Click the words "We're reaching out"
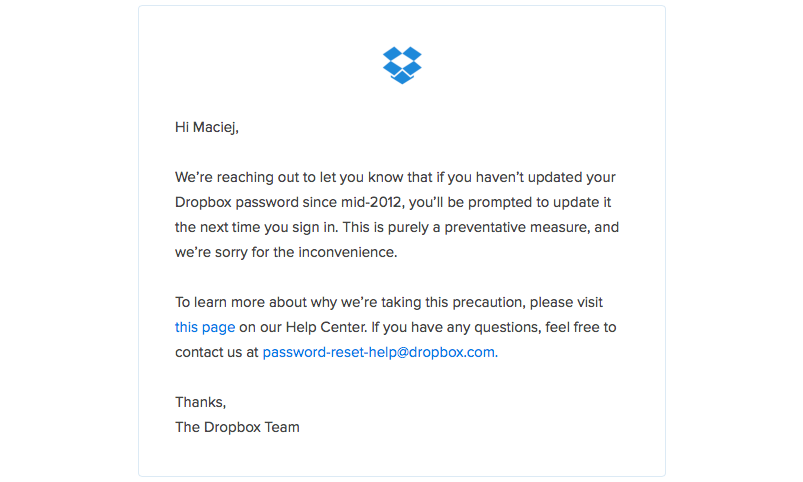The height and width of the screenshot is (482, 803). click(x=236, y=177)
